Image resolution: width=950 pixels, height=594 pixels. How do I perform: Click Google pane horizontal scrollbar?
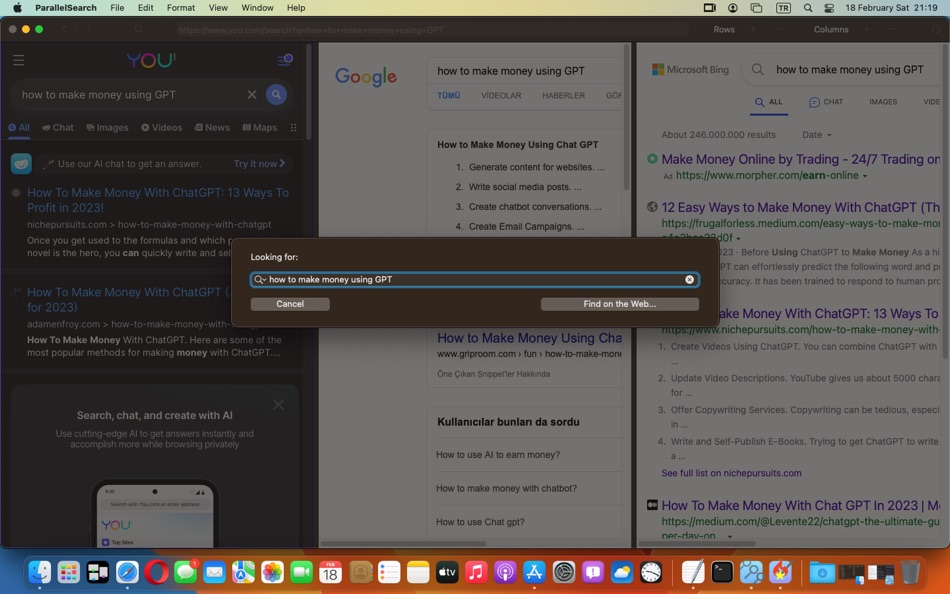403,544
